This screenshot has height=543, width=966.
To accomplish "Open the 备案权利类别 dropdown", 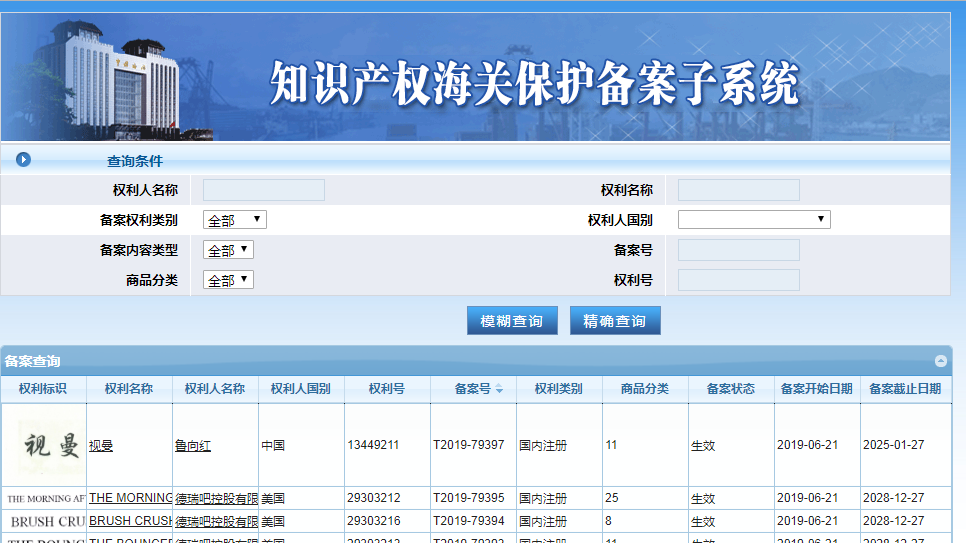I will 235,220.
